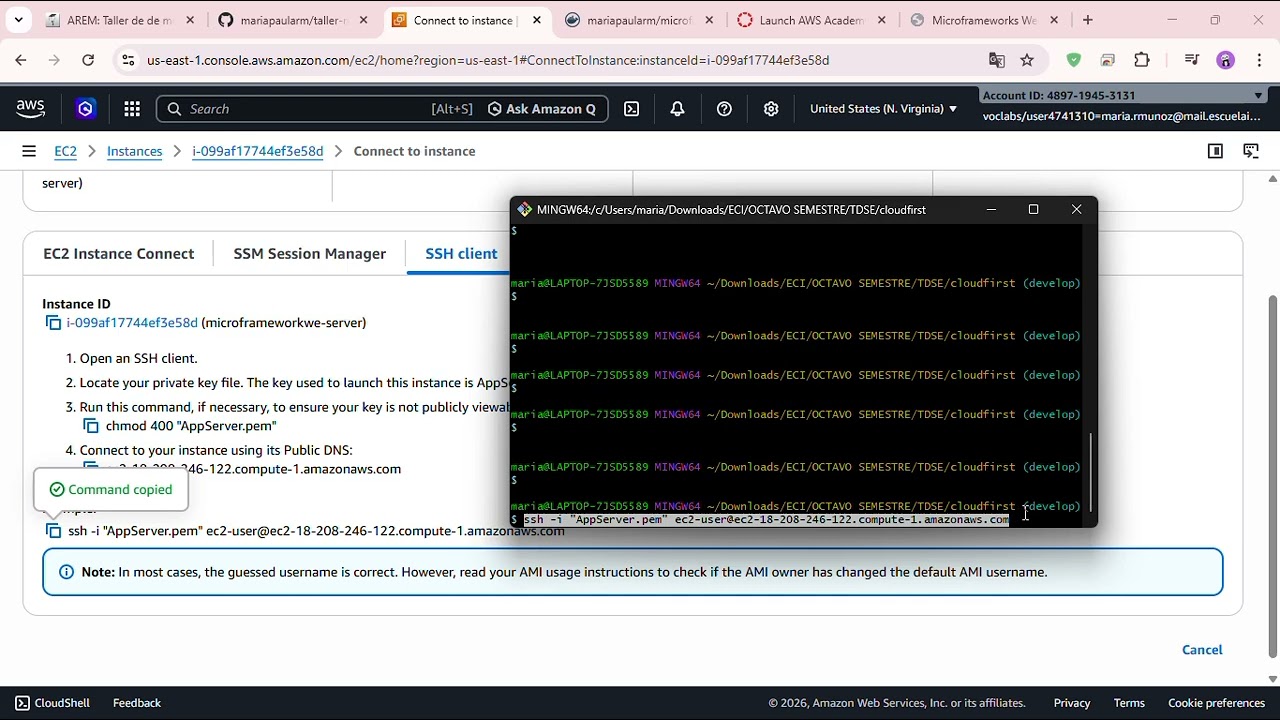Open breadcrumb link i-099af17744ef3e58d
Screen dimensions: 1280x720
click(x=257, y=151)
